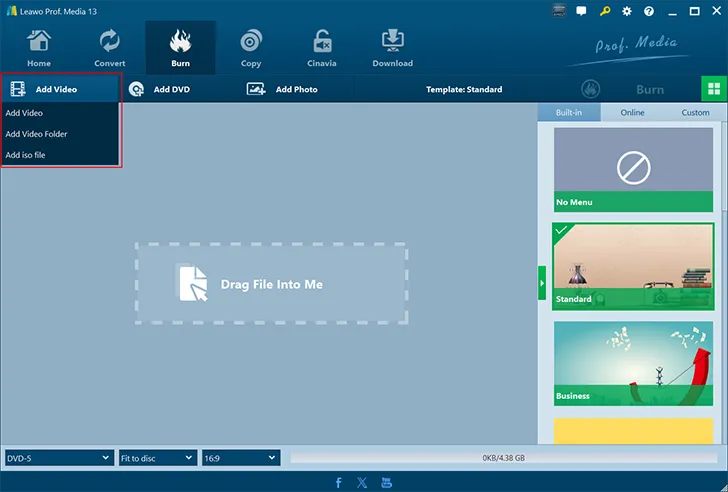Screen dimensions: 728x492
Task: Expand the DVD-5 disc type dropdown
Action: tap(58, 458)
